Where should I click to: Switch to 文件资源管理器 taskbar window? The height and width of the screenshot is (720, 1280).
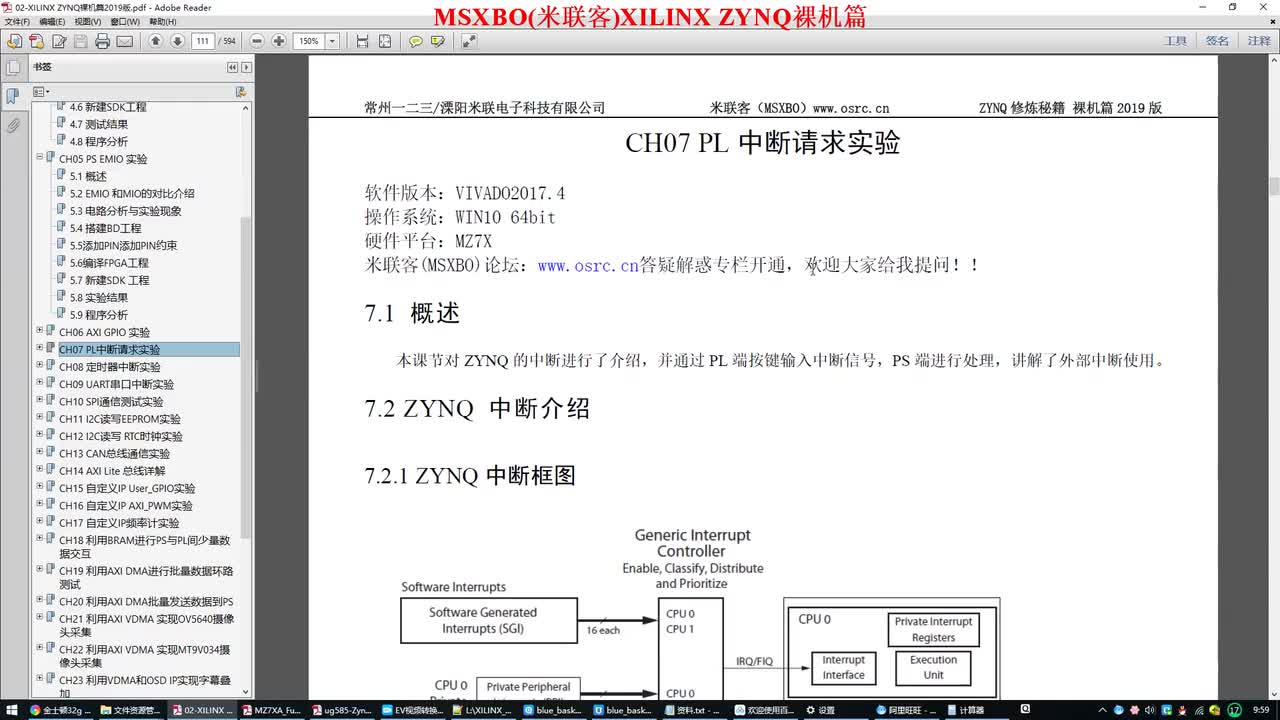click(132, 710)
